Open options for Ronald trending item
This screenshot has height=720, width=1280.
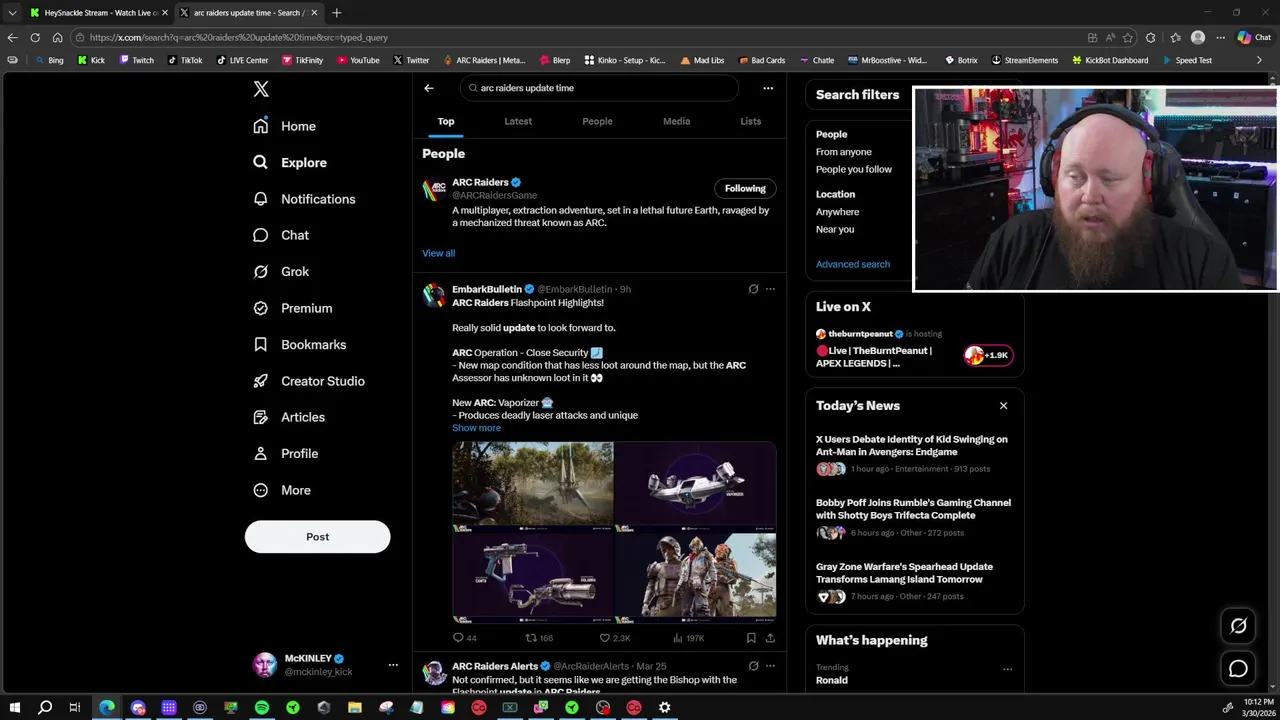pyautogui.click(x=1007, y=668)
